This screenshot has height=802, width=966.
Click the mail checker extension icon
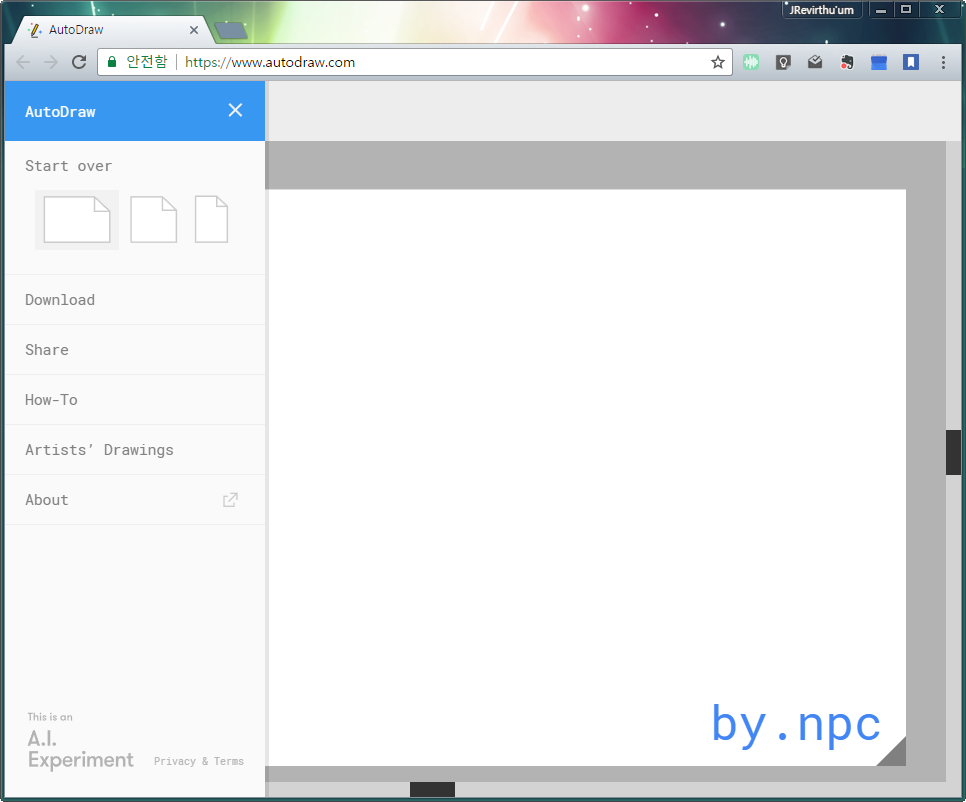[x=815, y=62]
